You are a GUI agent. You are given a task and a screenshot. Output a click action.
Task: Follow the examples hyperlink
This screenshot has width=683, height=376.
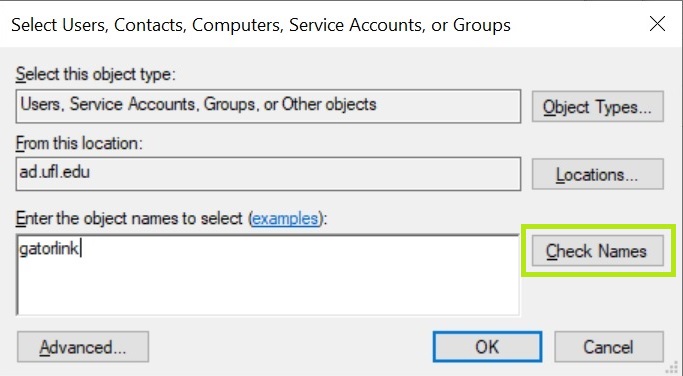click(x=285, y=218)
